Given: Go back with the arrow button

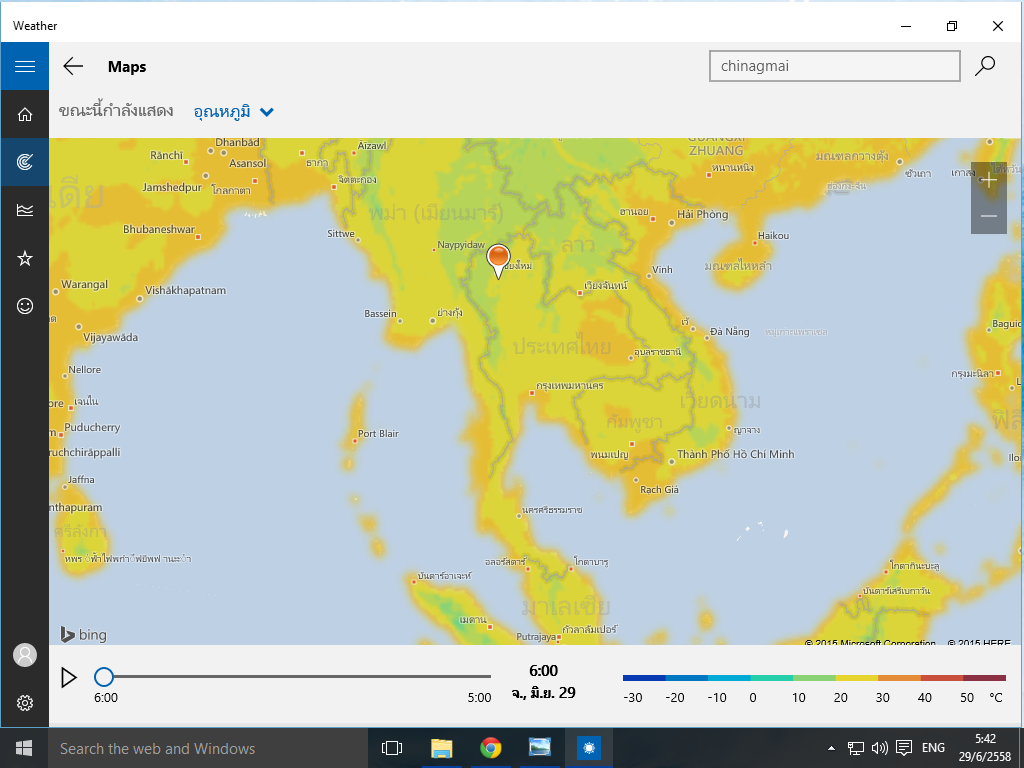Looking at the screenshot, I should 73,67.
